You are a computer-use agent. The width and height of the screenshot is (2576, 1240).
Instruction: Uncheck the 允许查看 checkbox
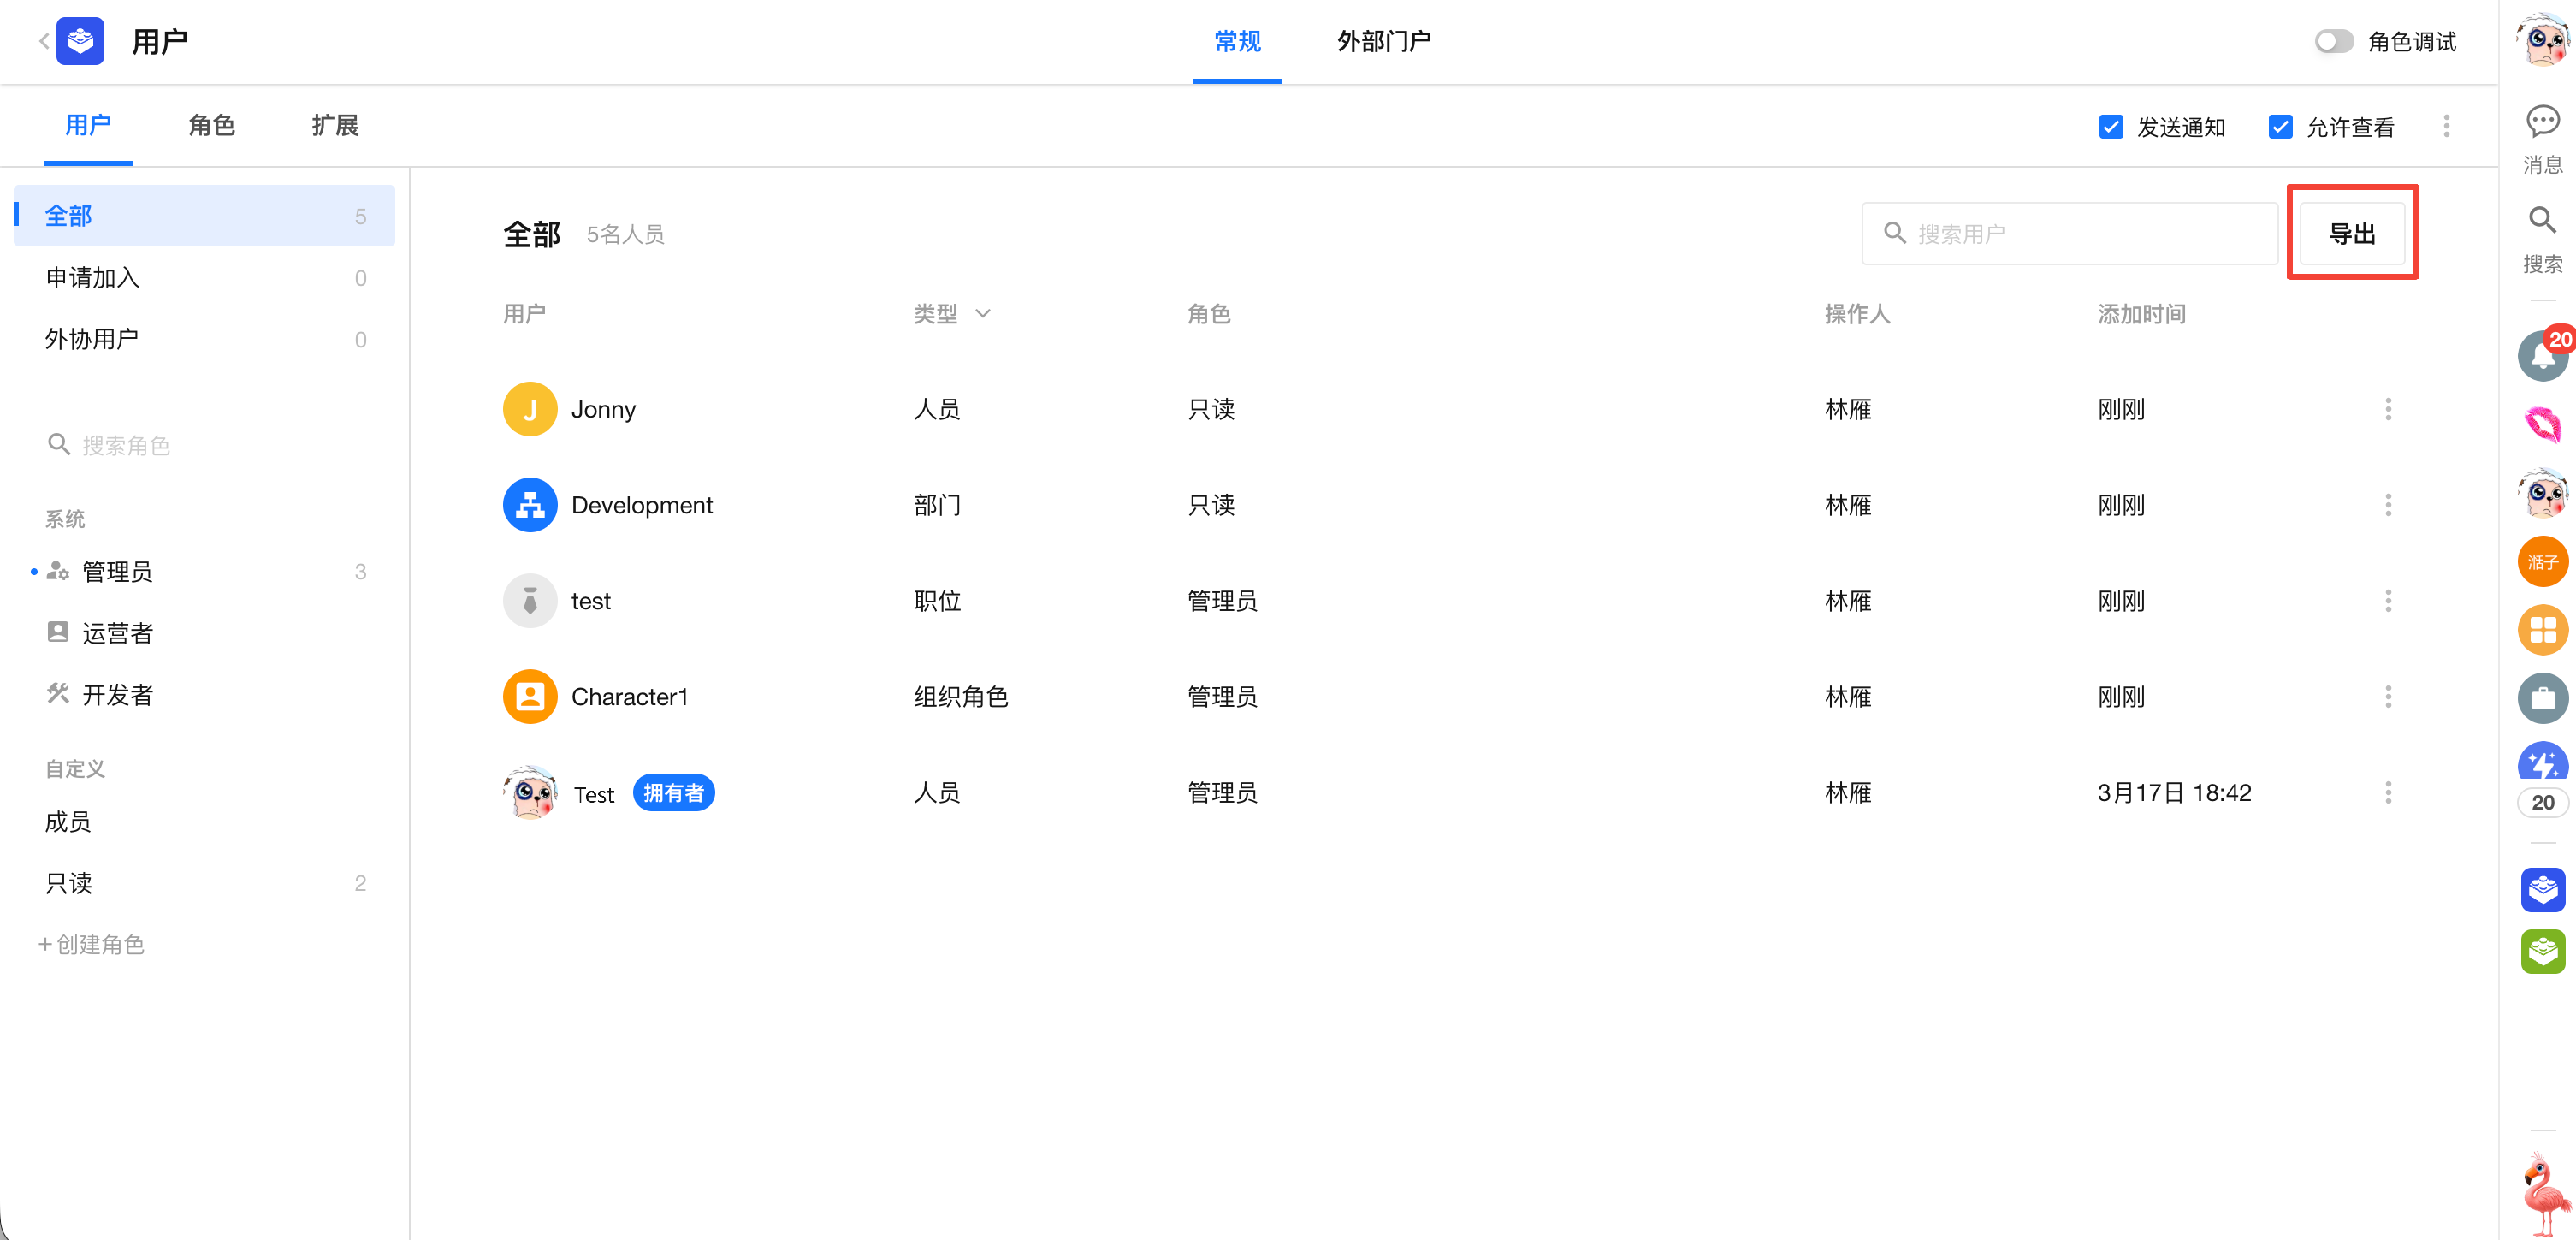[x=2280, y=127]
